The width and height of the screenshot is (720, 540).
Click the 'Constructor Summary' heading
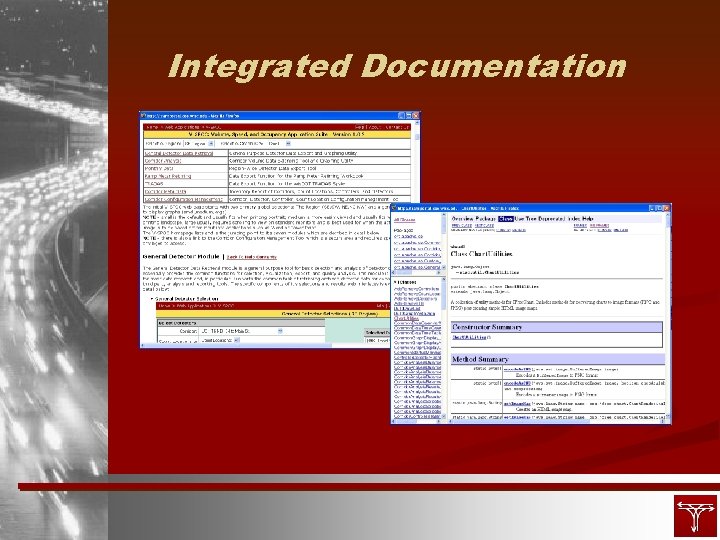pos(487,327)
